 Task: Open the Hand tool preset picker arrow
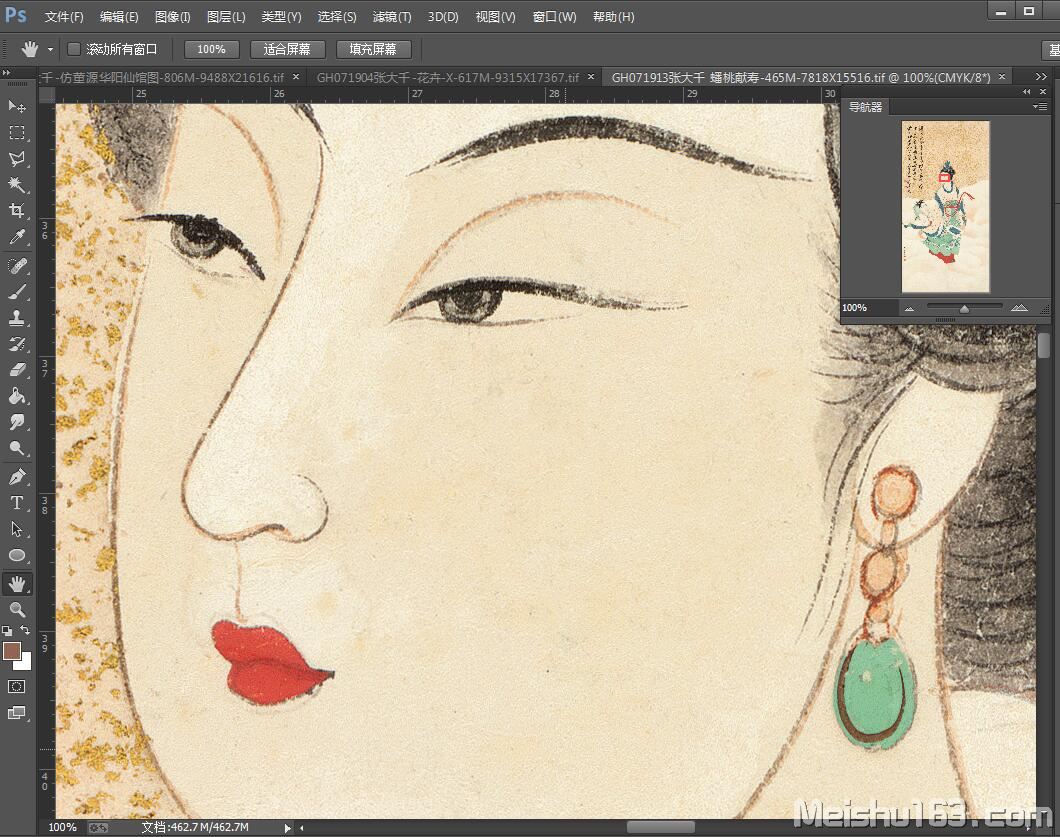(x=50, y=49)
